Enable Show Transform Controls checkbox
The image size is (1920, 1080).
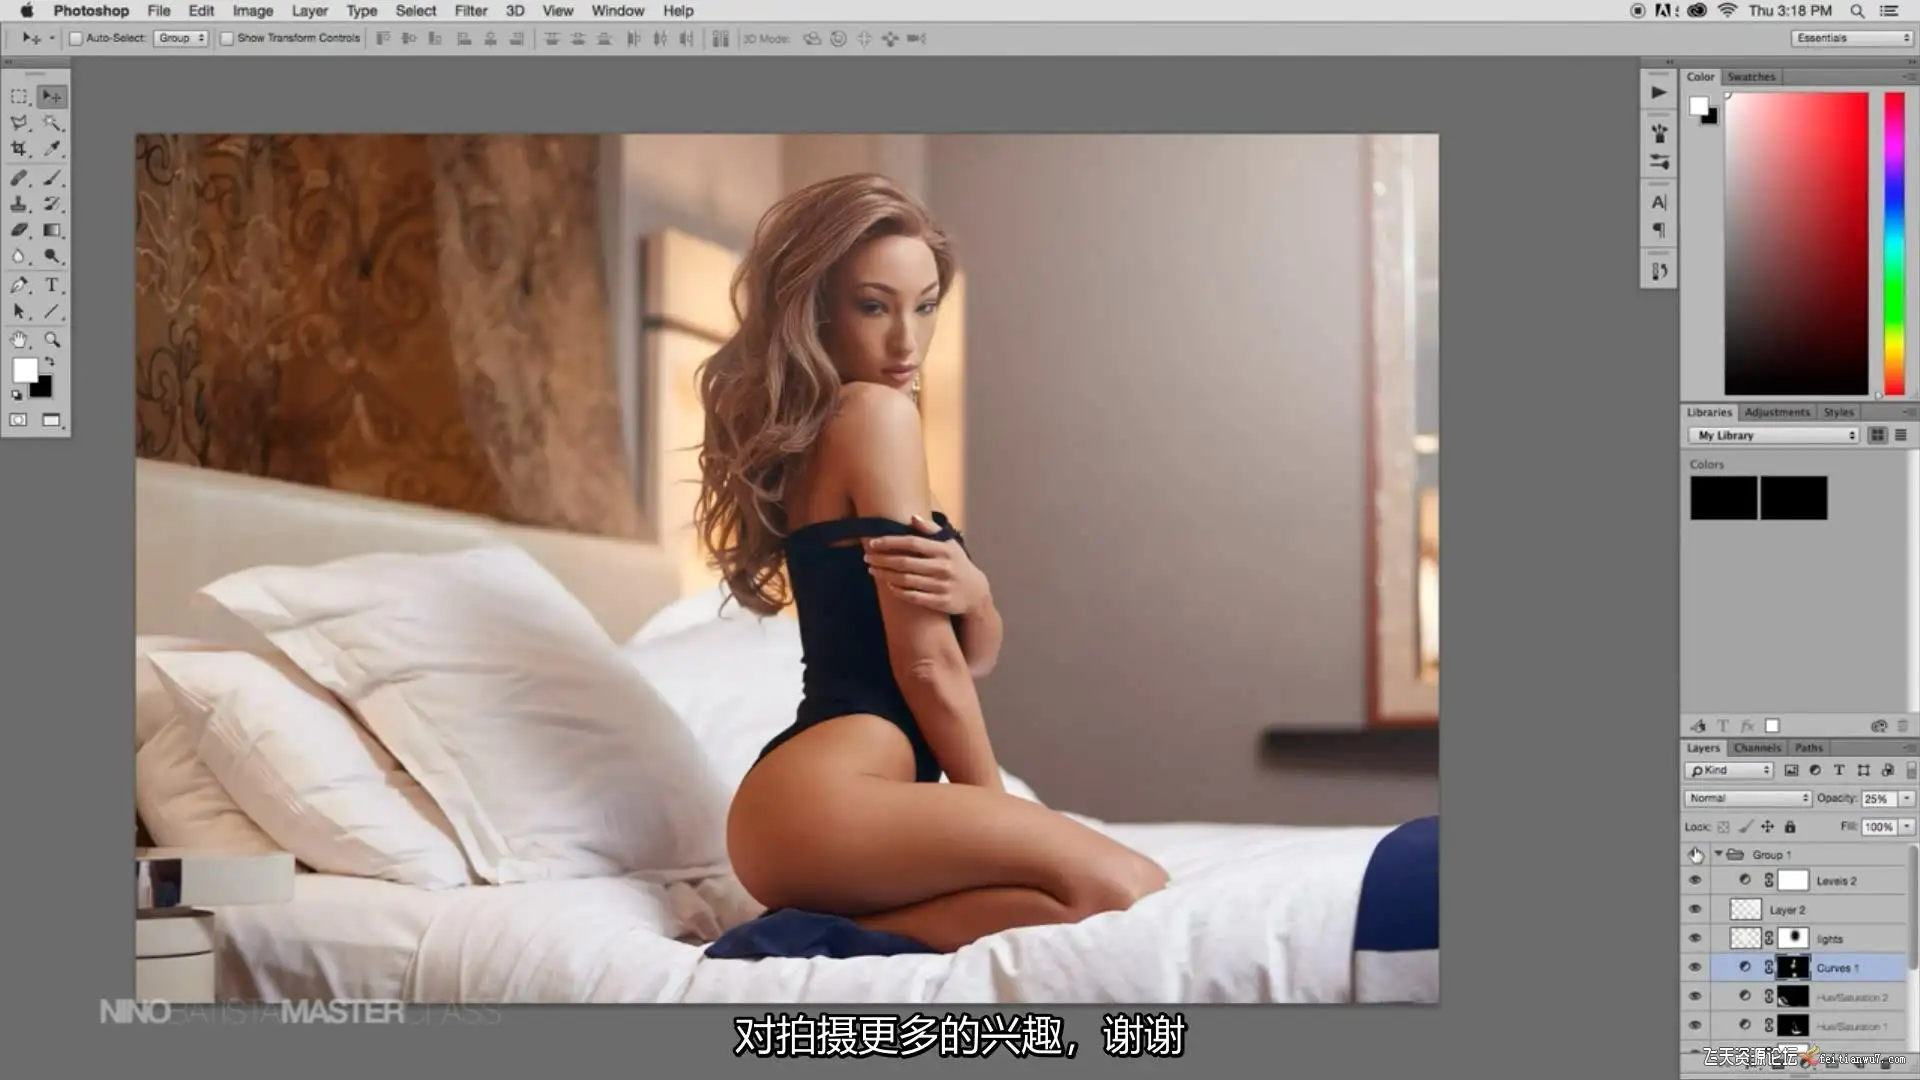(x=227, y=39)
